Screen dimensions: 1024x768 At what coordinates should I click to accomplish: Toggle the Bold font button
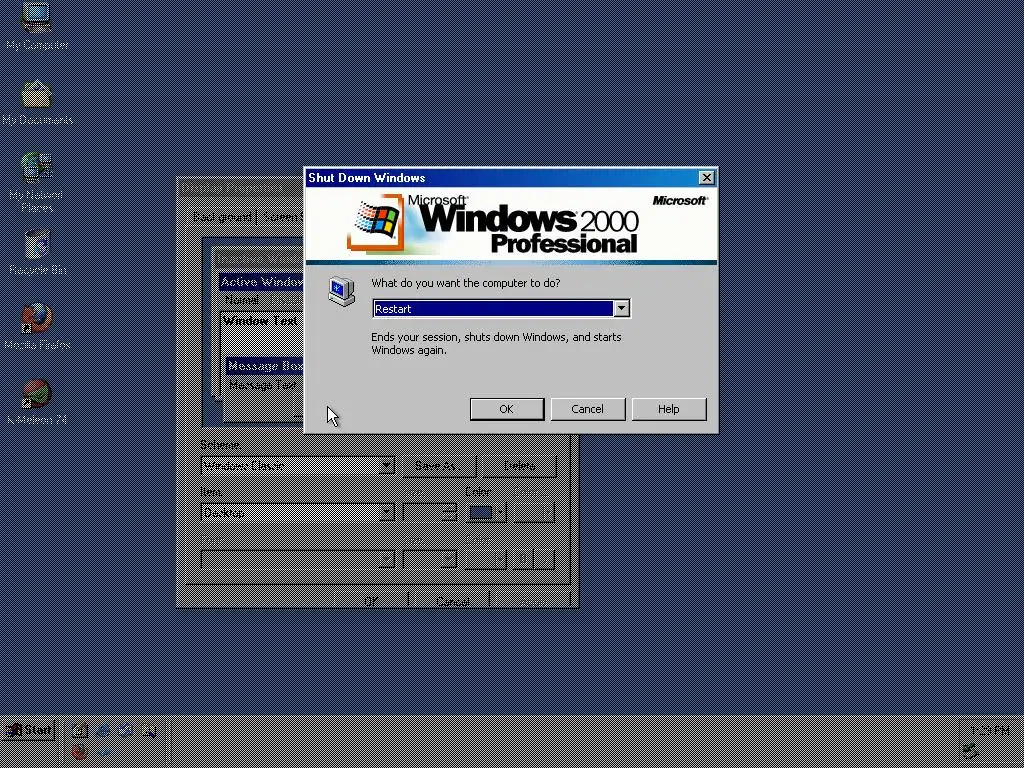click(x=522, y=560)
